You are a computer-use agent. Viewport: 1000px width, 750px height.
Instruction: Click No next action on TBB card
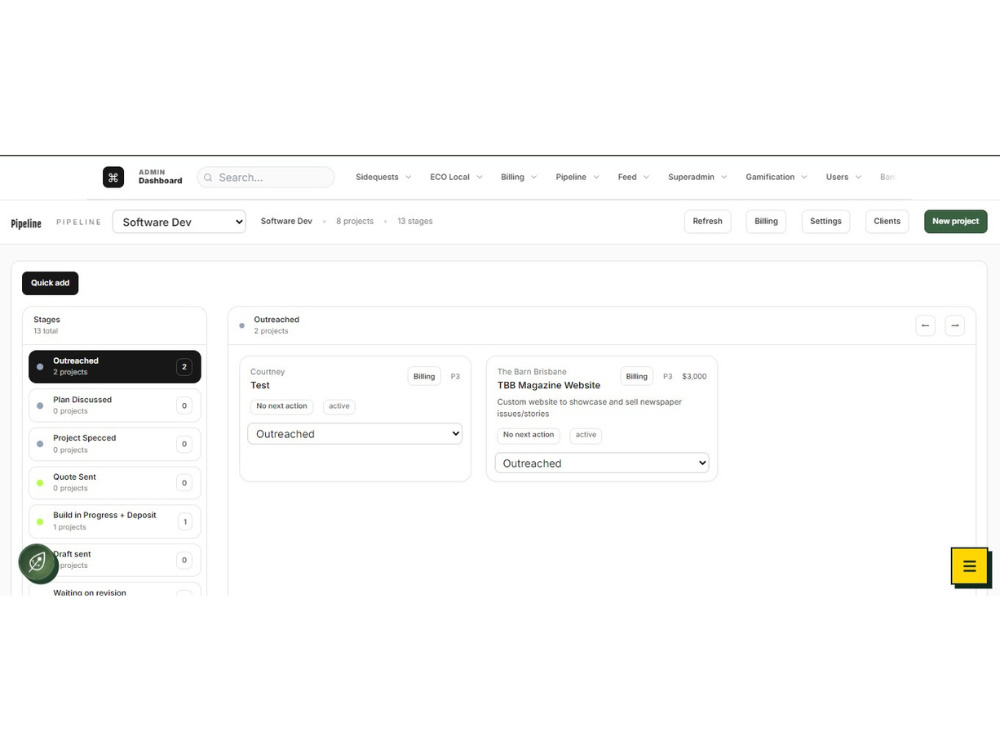point(528,435)
